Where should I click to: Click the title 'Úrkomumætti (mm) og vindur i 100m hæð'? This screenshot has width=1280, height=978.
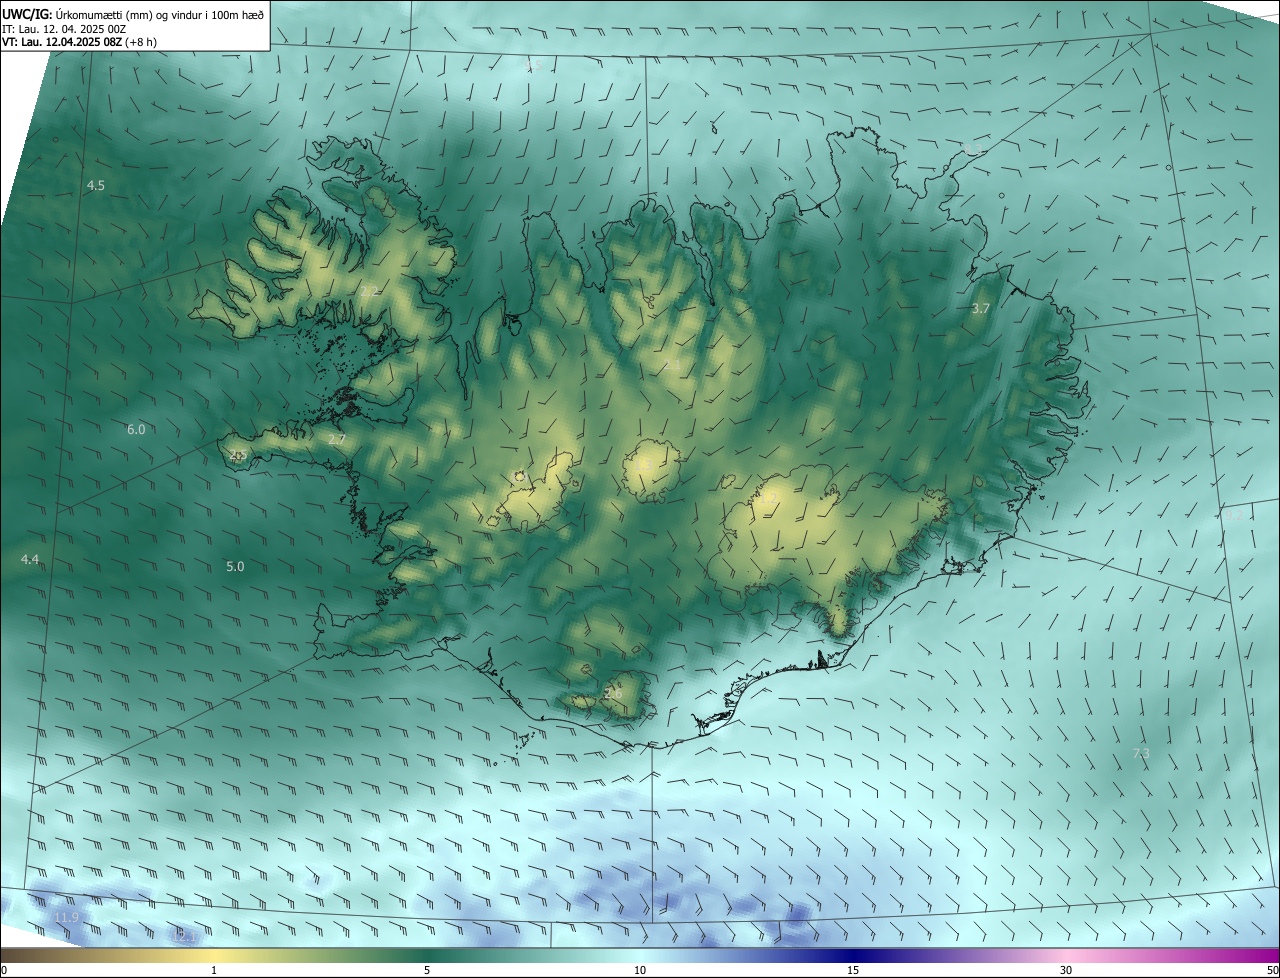coord(160,14)
